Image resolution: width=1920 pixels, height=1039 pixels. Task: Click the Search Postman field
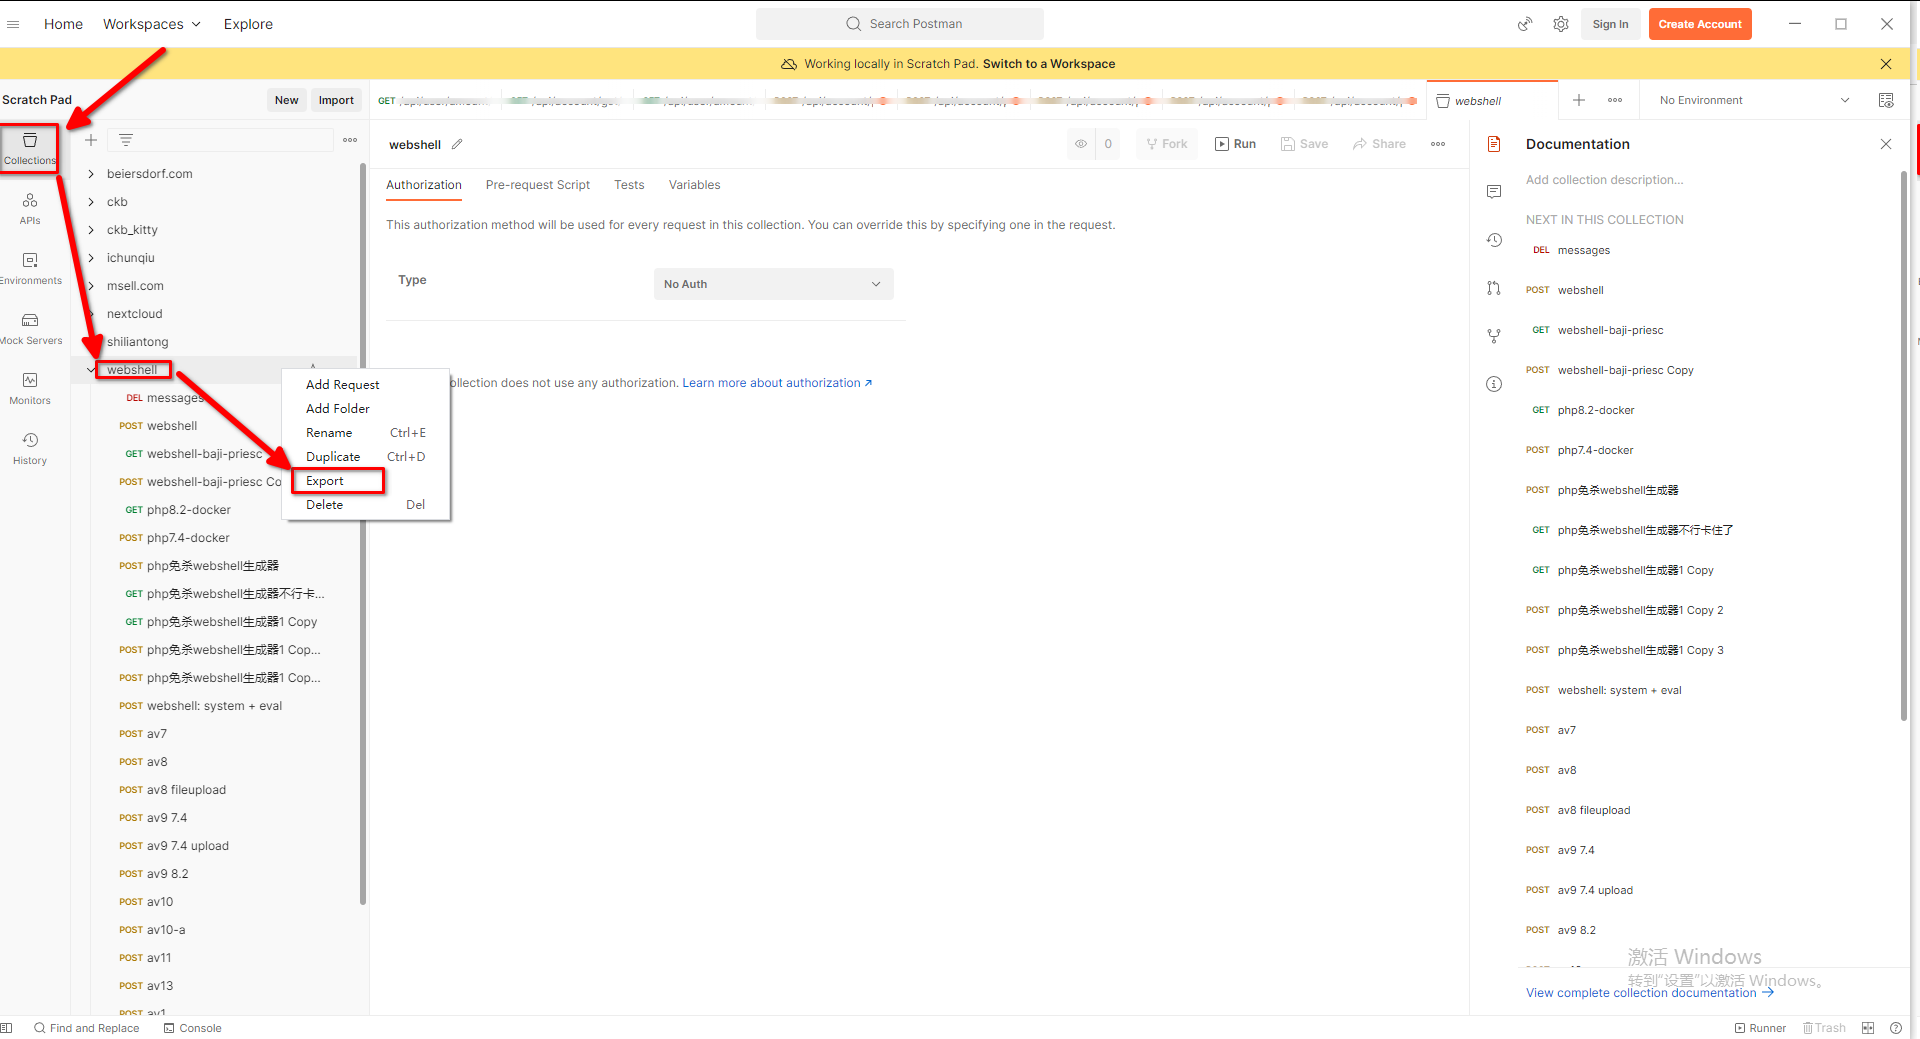click(900, 24)
